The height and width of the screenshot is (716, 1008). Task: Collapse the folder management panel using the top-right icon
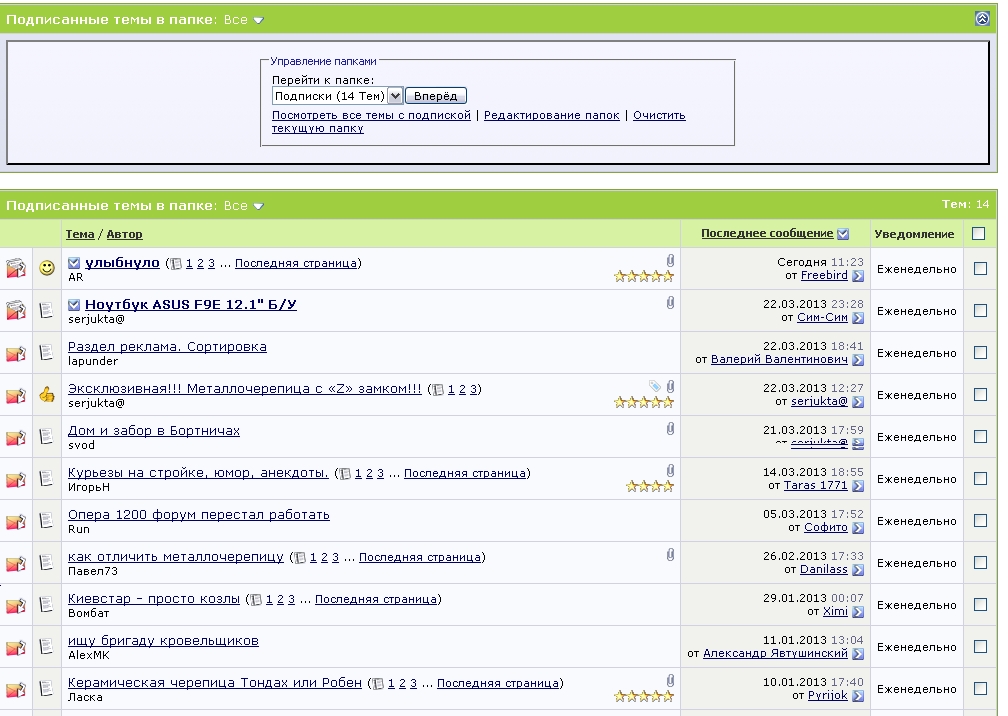point(982,19)
